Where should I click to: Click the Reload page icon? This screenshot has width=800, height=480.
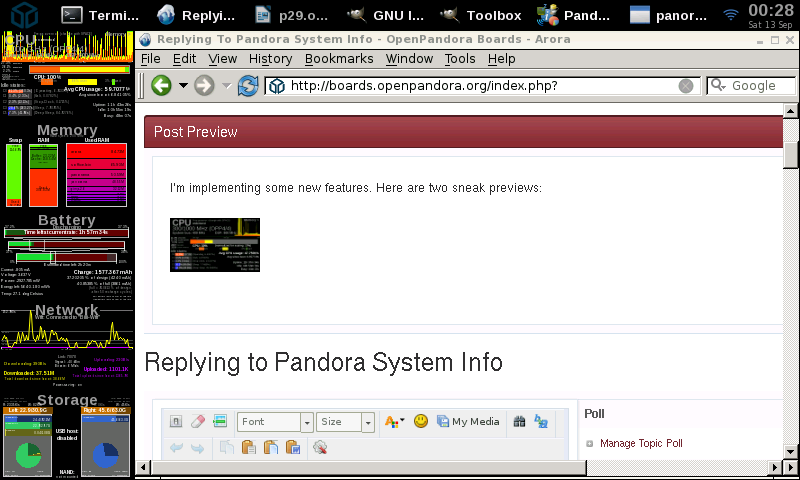[247, 86]
